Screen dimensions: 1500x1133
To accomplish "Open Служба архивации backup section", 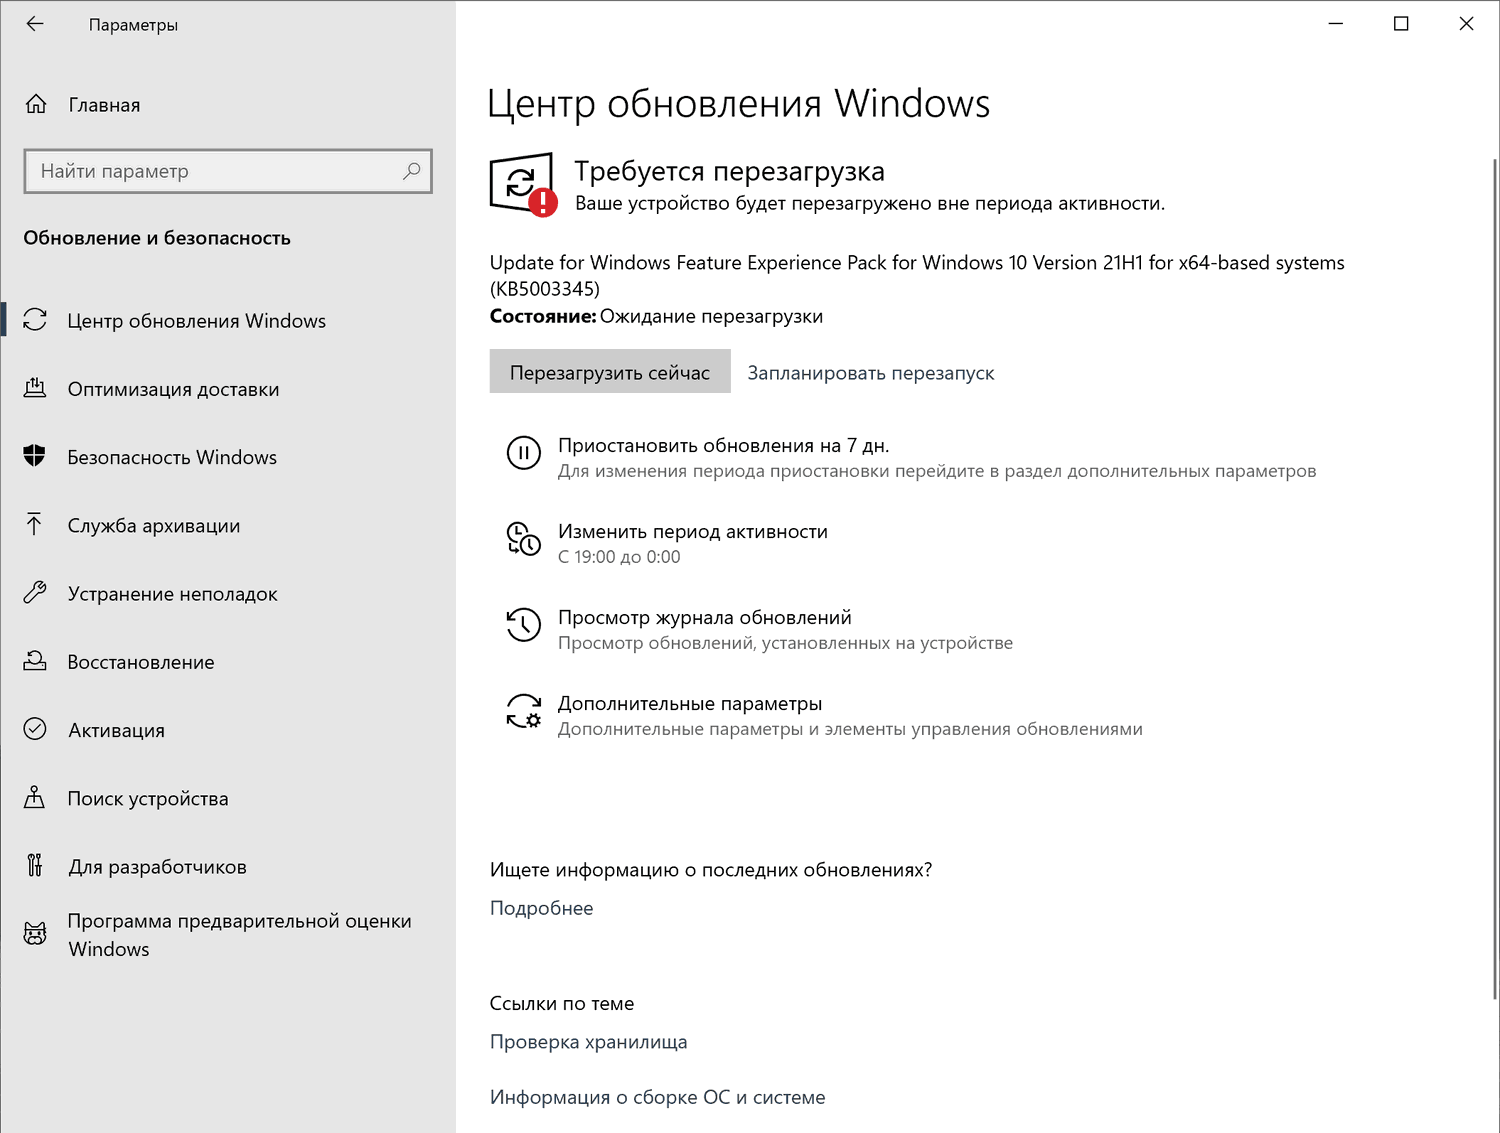I will pyautogui.click(x=153, y=525).
